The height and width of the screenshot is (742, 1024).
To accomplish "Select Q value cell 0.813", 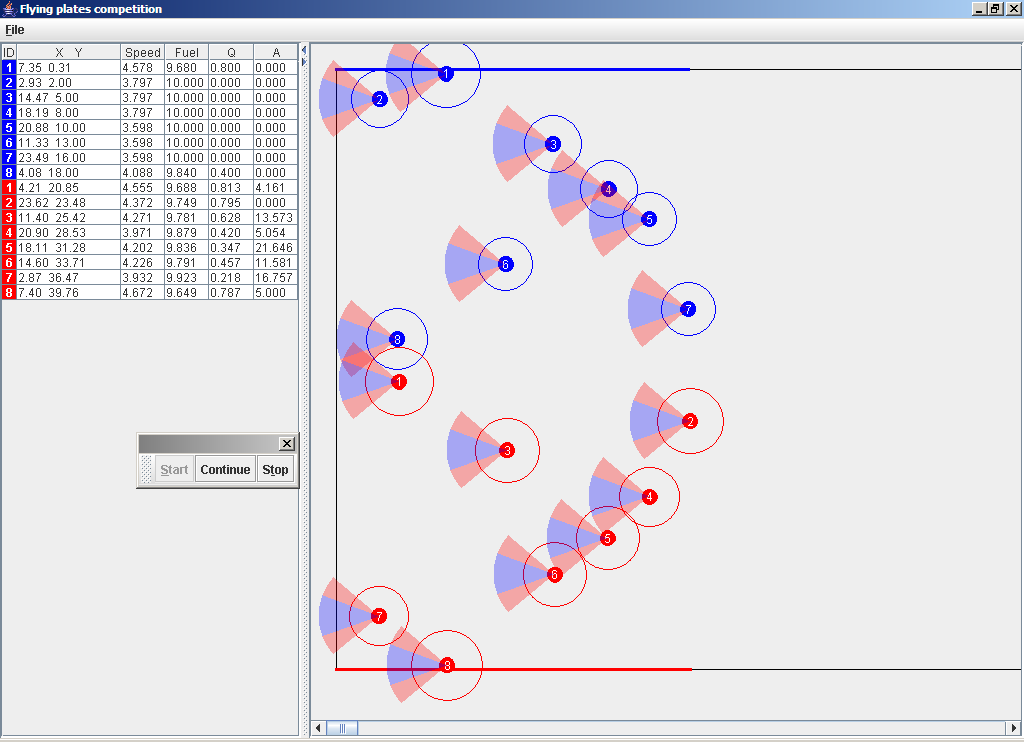I will tap(231, 187).
